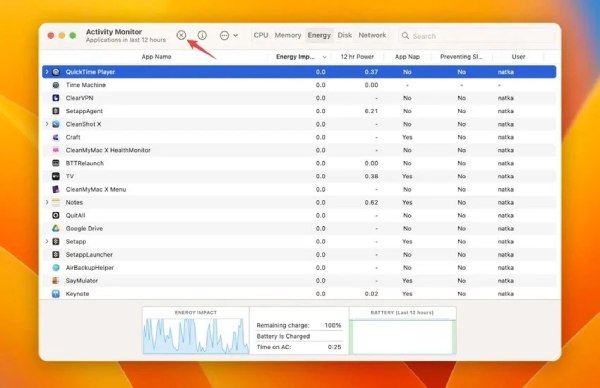Select the SetappAgent row name
The image size is (600, 388).
coord(84,111)
